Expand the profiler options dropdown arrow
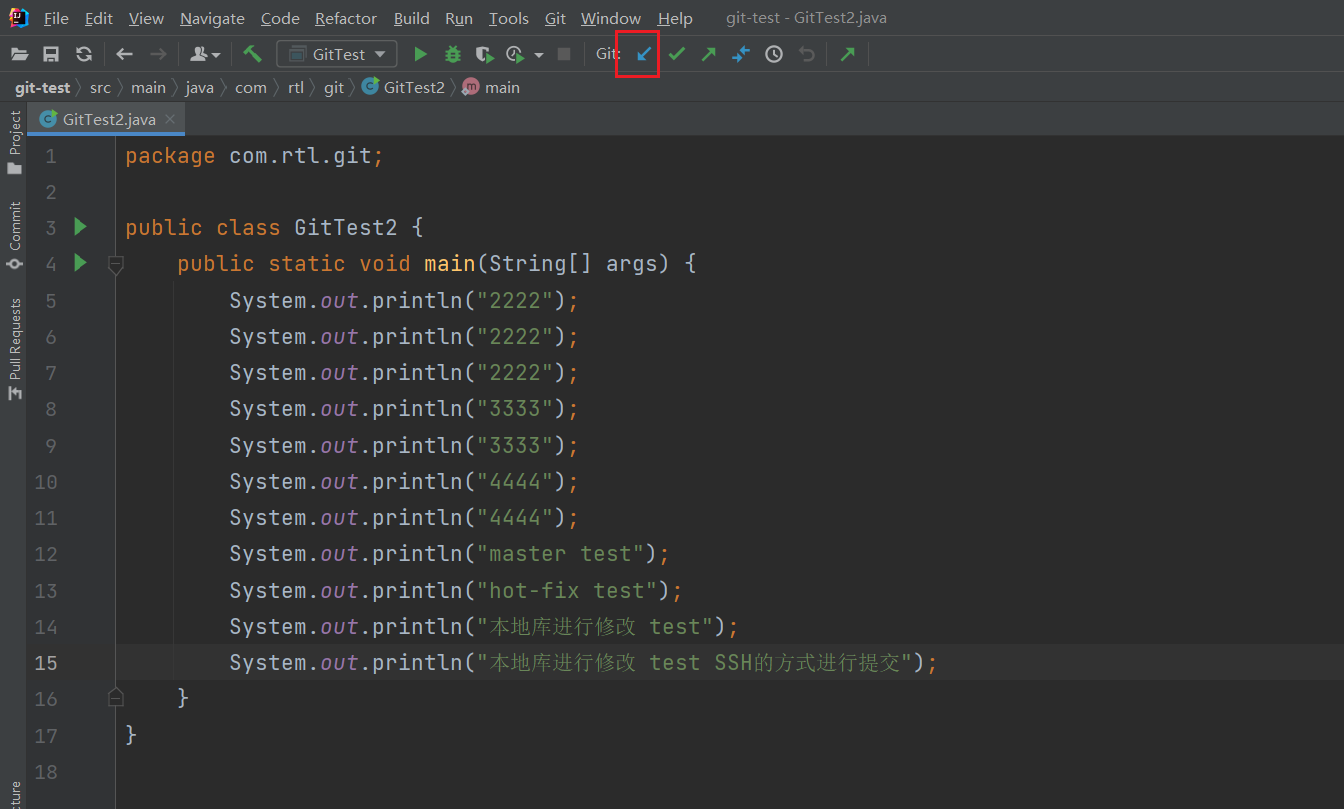 click(x=539, y=55)
